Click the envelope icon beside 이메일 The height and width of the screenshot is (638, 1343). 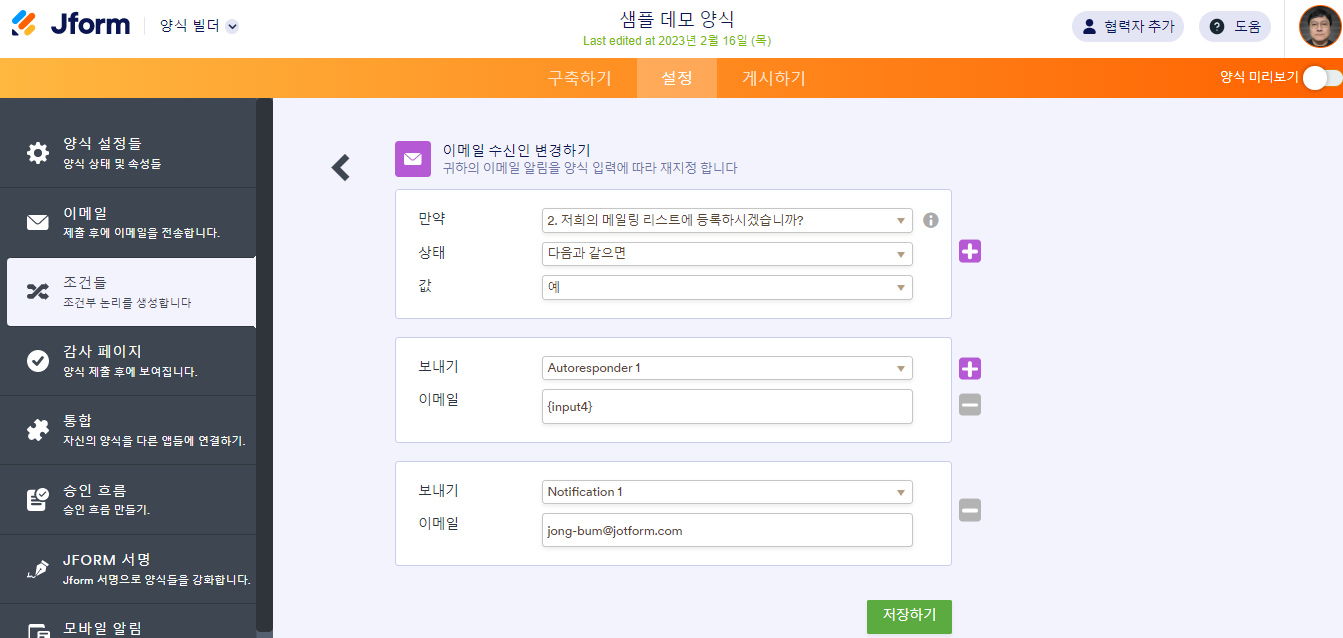38,222
